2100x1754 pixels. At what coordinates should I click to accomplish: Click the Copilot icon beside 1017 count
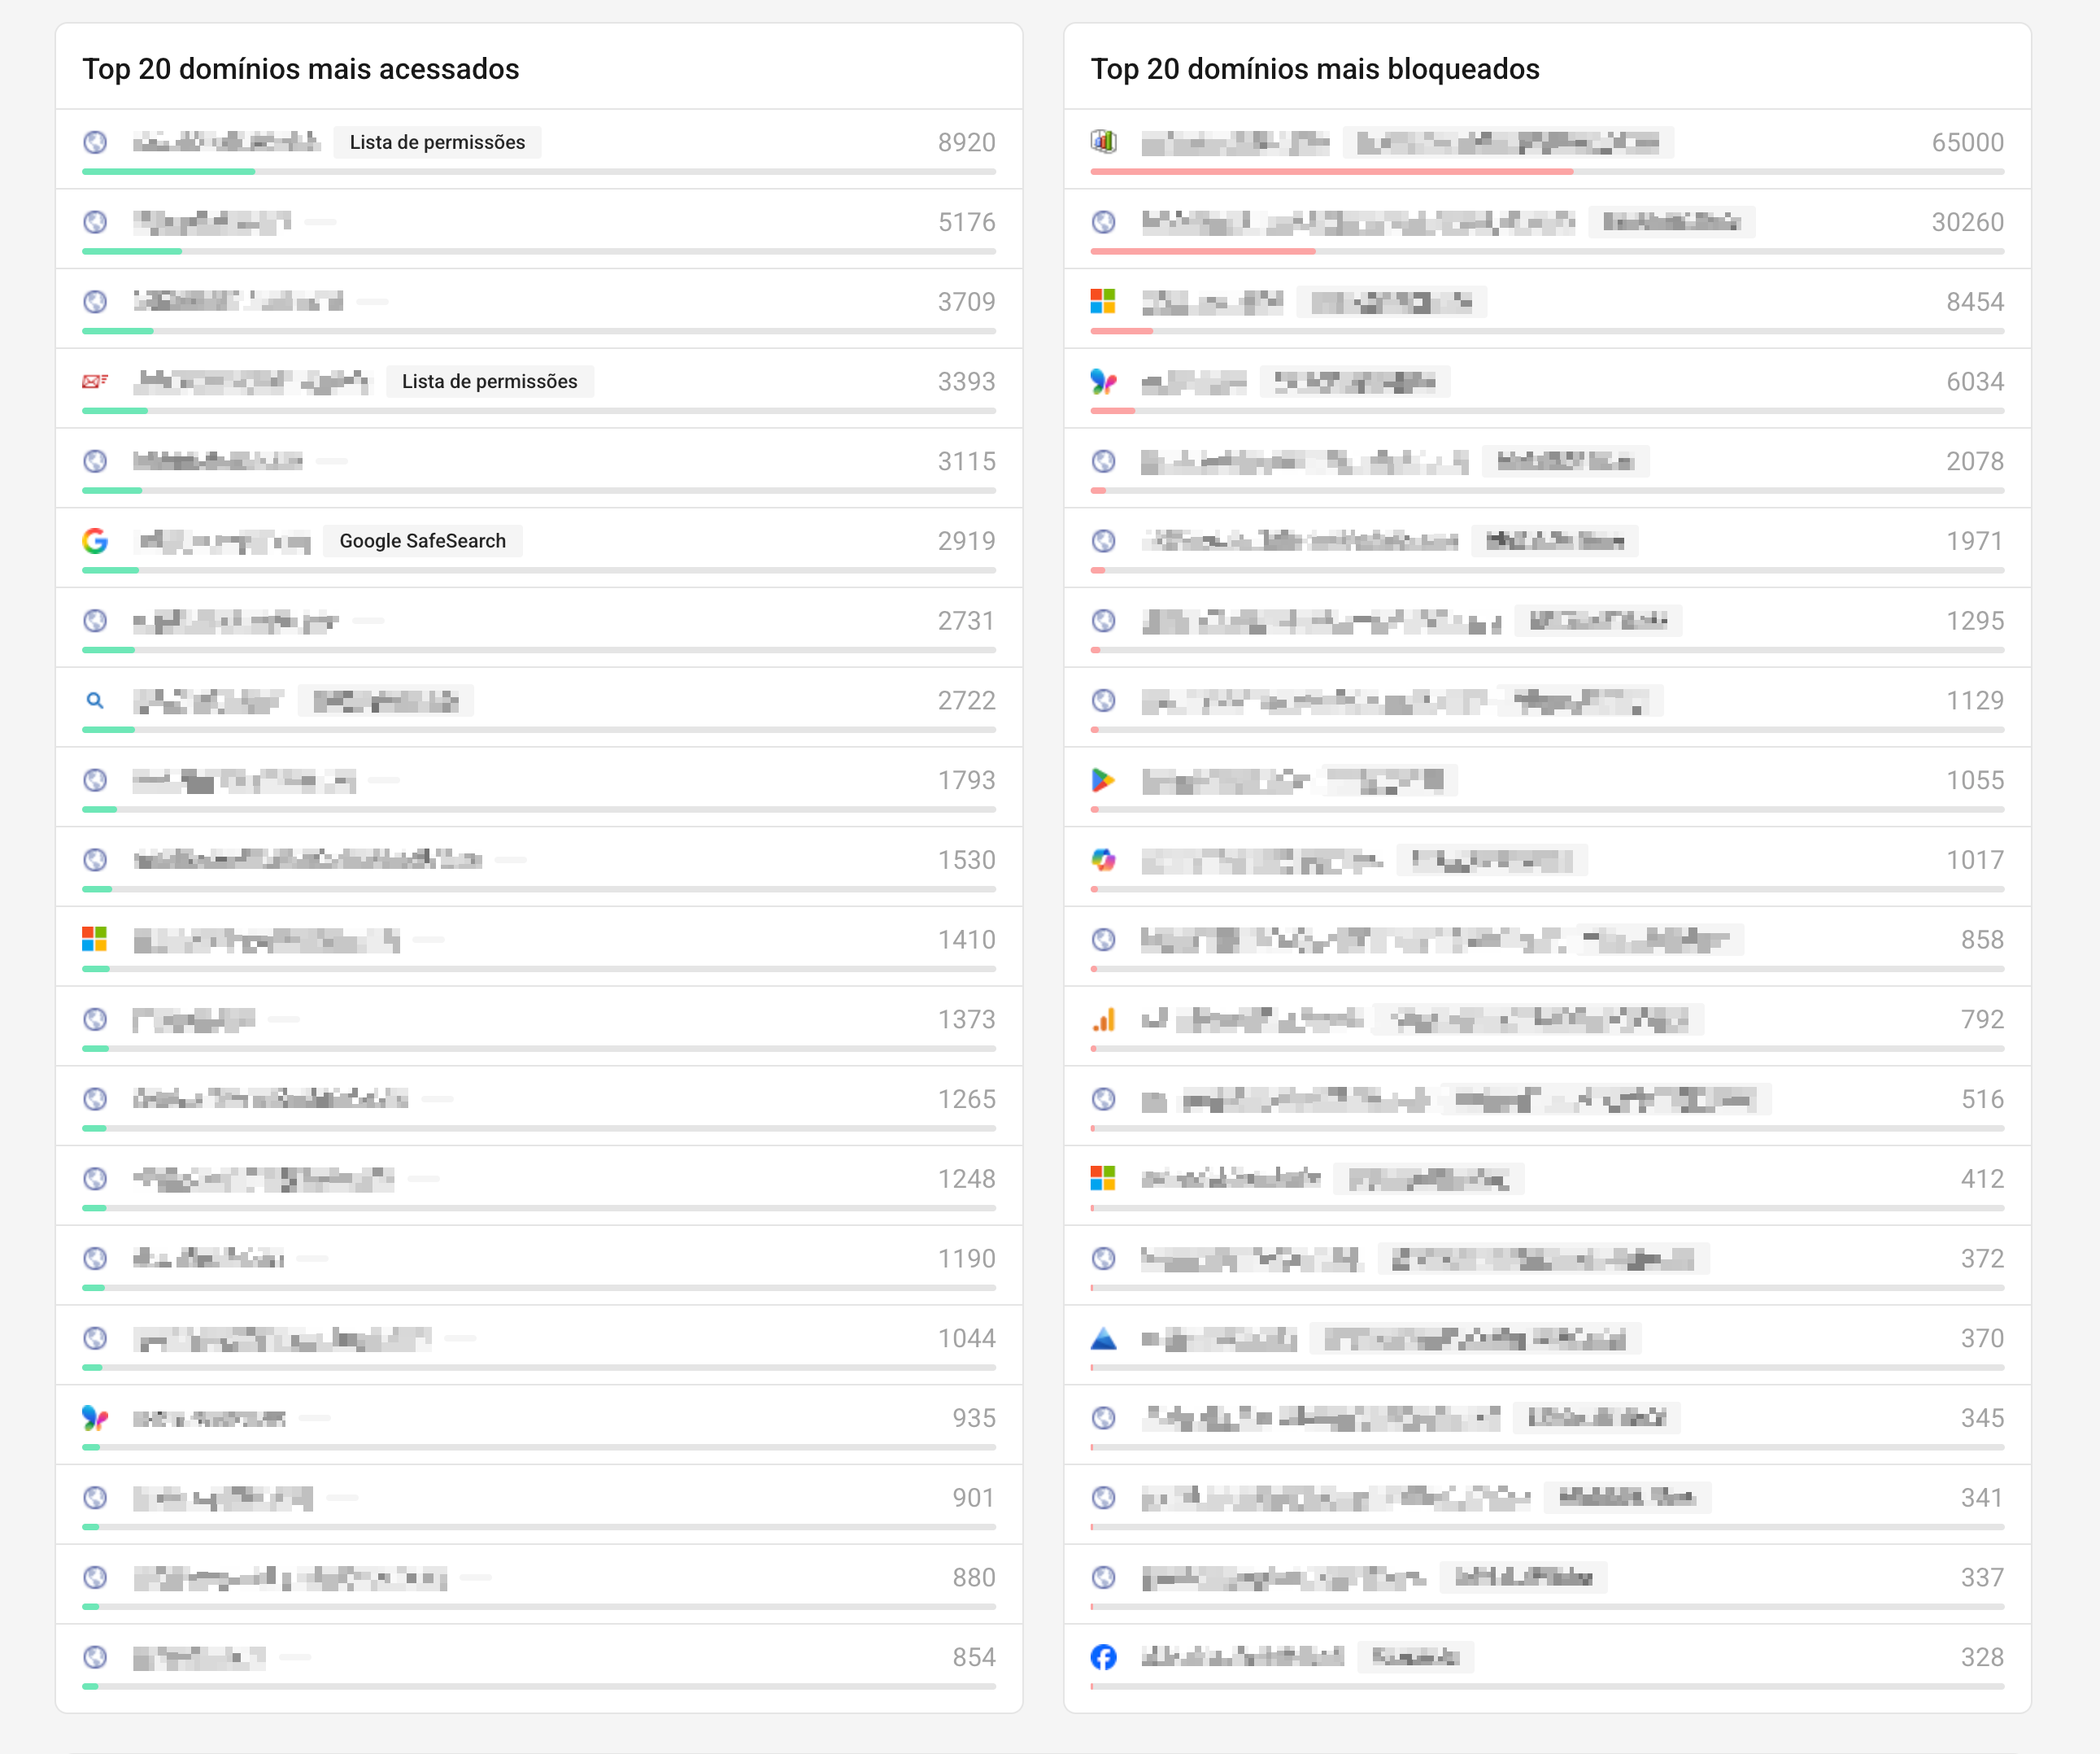click(1103, 860)
